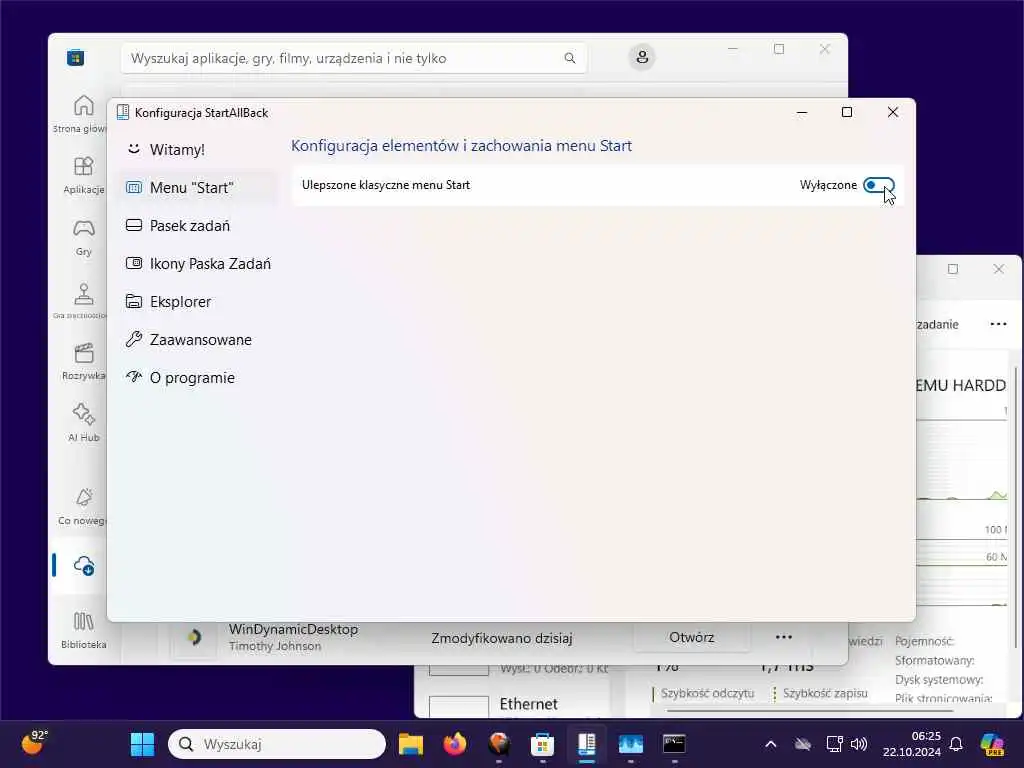Click the folder icon beside Eksplorer
Image resolution: width=1024 pixels, height=768 pixels.
tap(134, 301)
